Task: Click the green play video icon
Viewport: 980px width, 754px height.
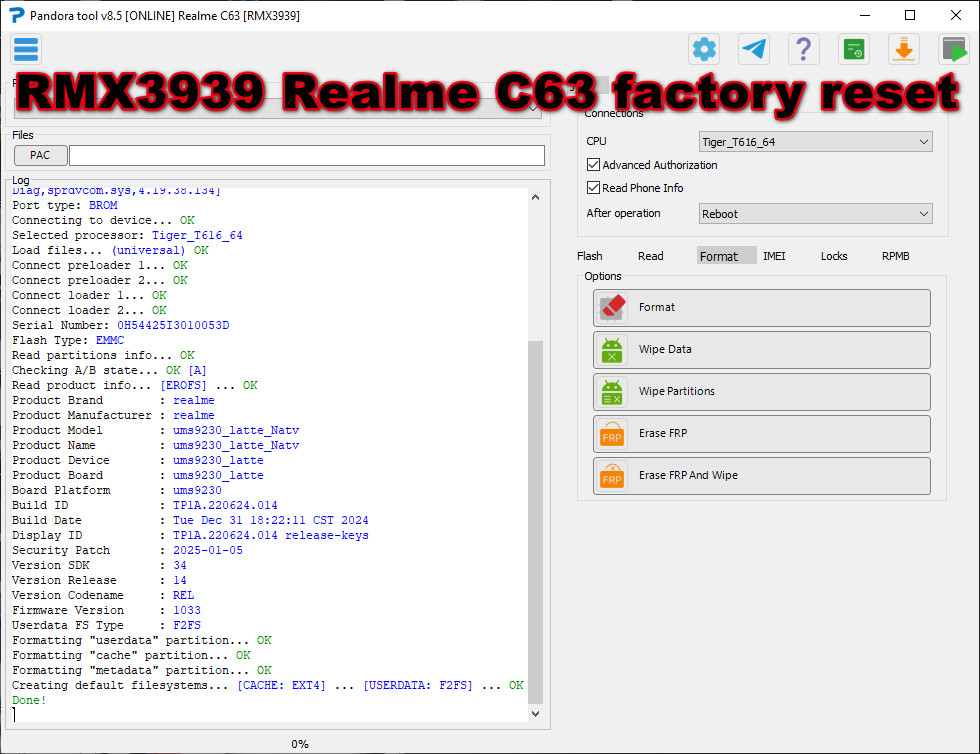Action: click(x=954, y=49)
